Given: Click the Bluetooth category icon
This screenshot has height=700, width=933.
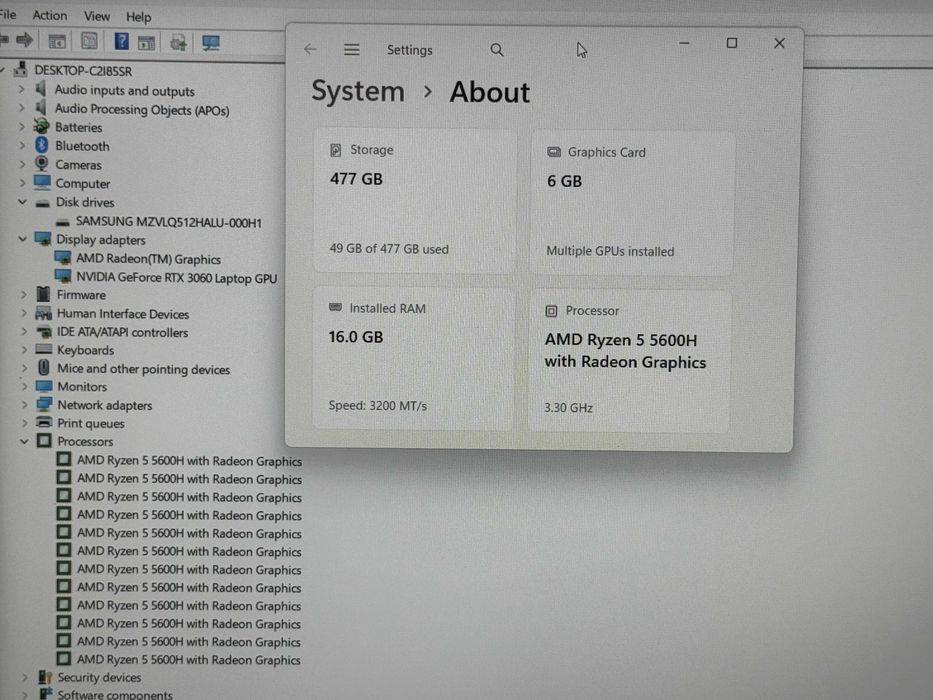Looking at the screenshot, I should point(42,145).
